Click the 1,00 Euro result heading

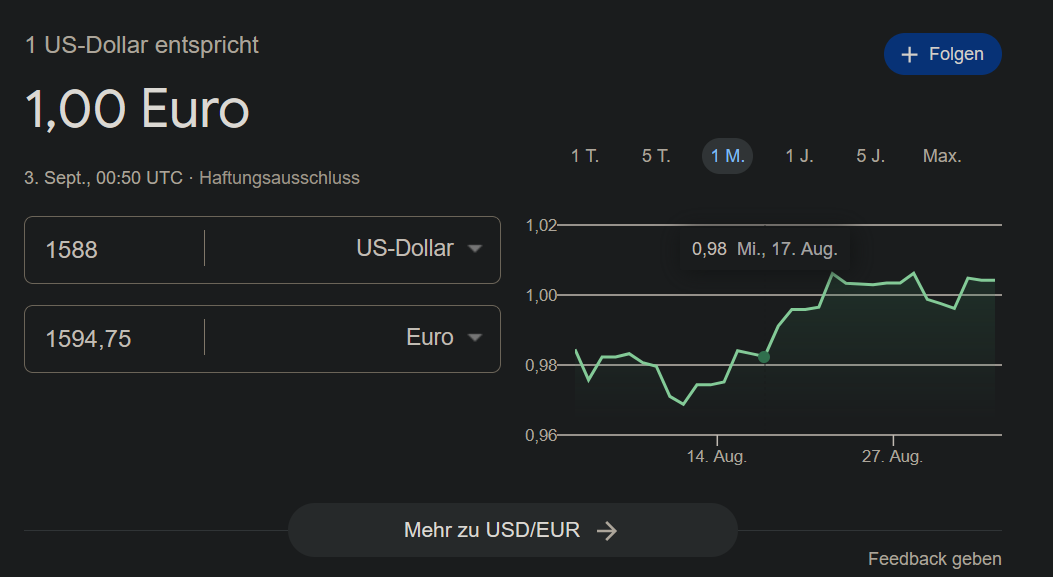tap(137, 109)
